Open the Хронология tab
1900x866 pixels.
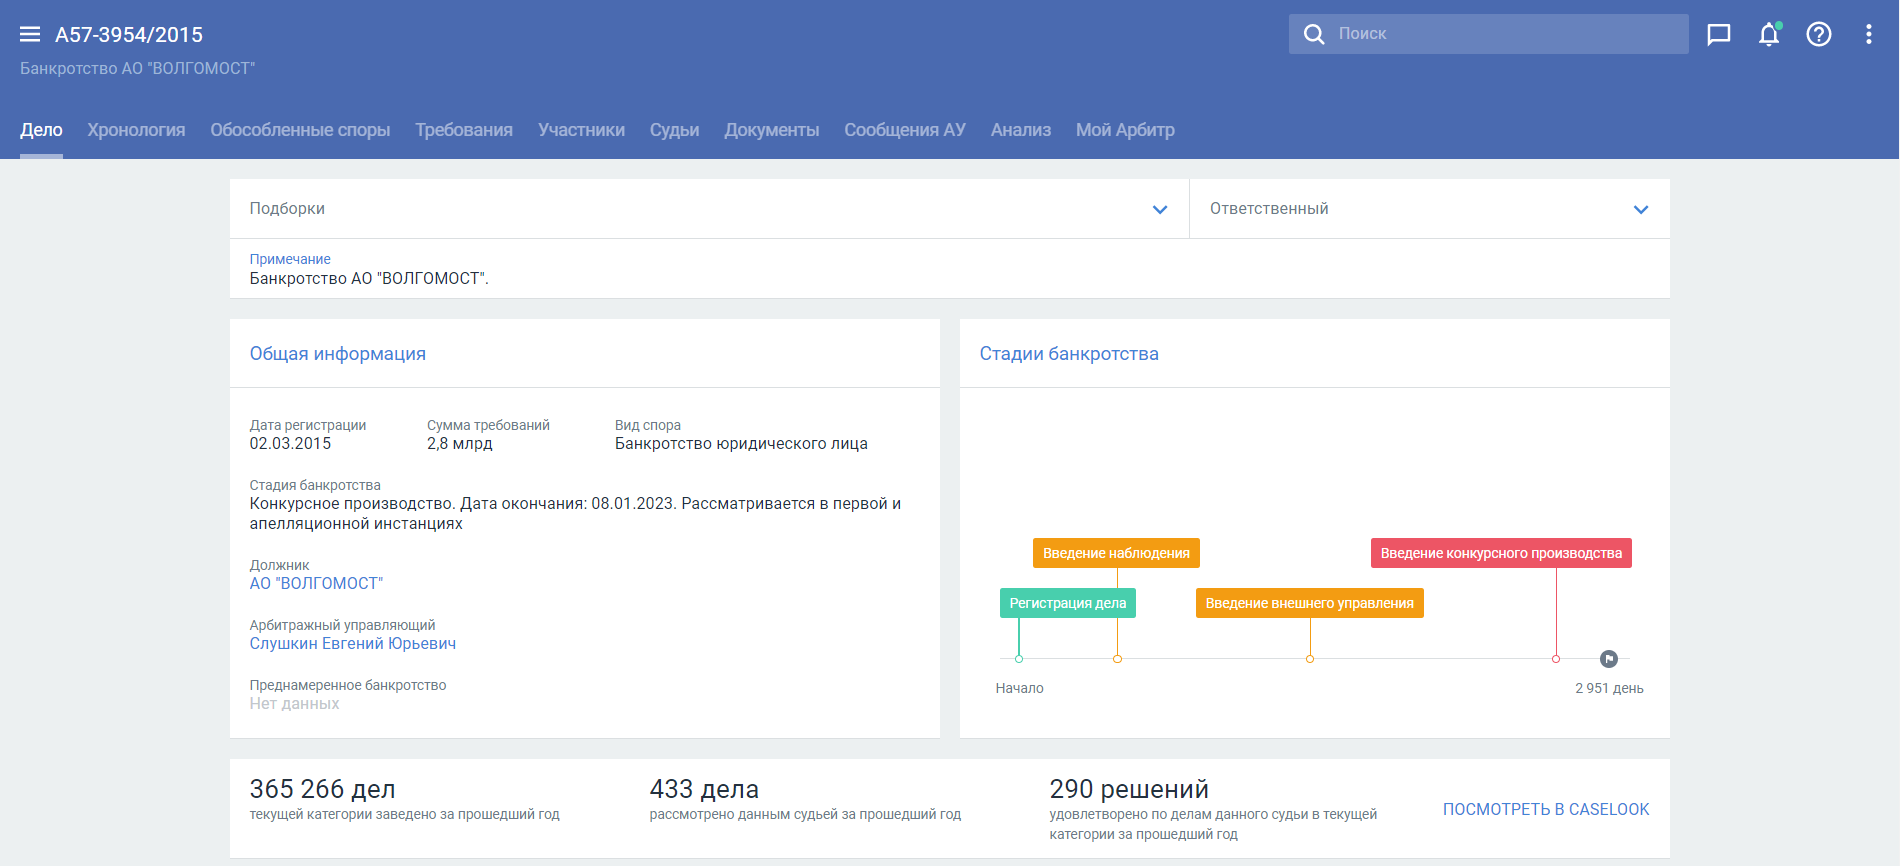coord(136,130)
